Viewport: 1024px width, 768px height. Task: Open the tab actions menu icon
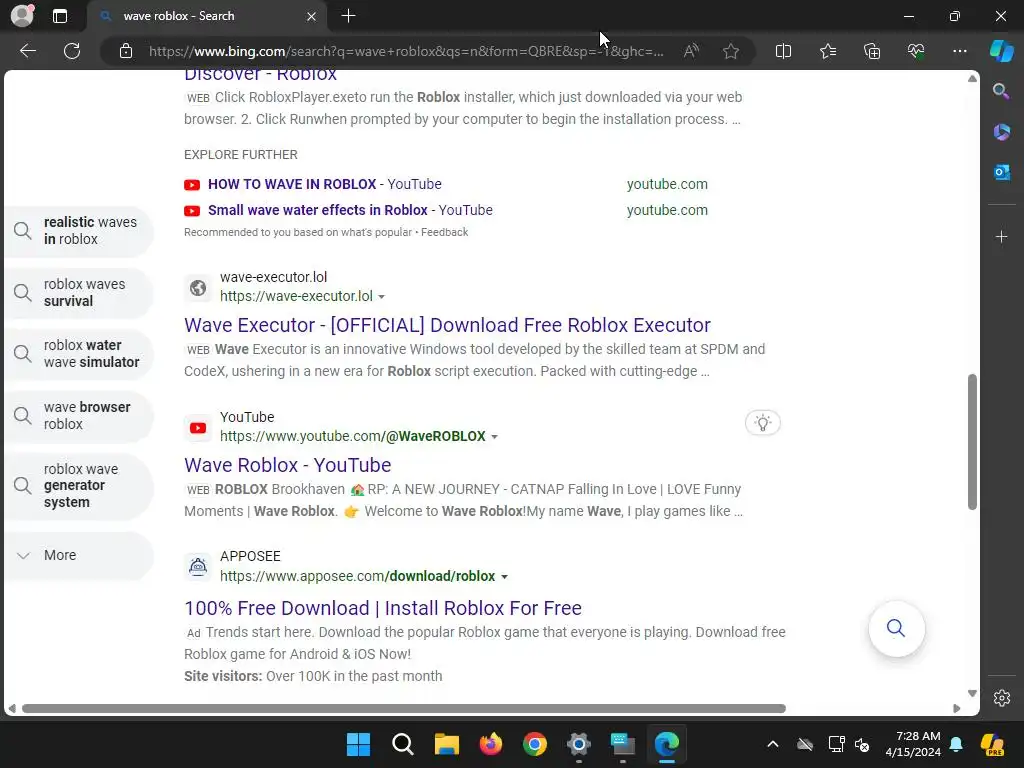pos(60,16)
